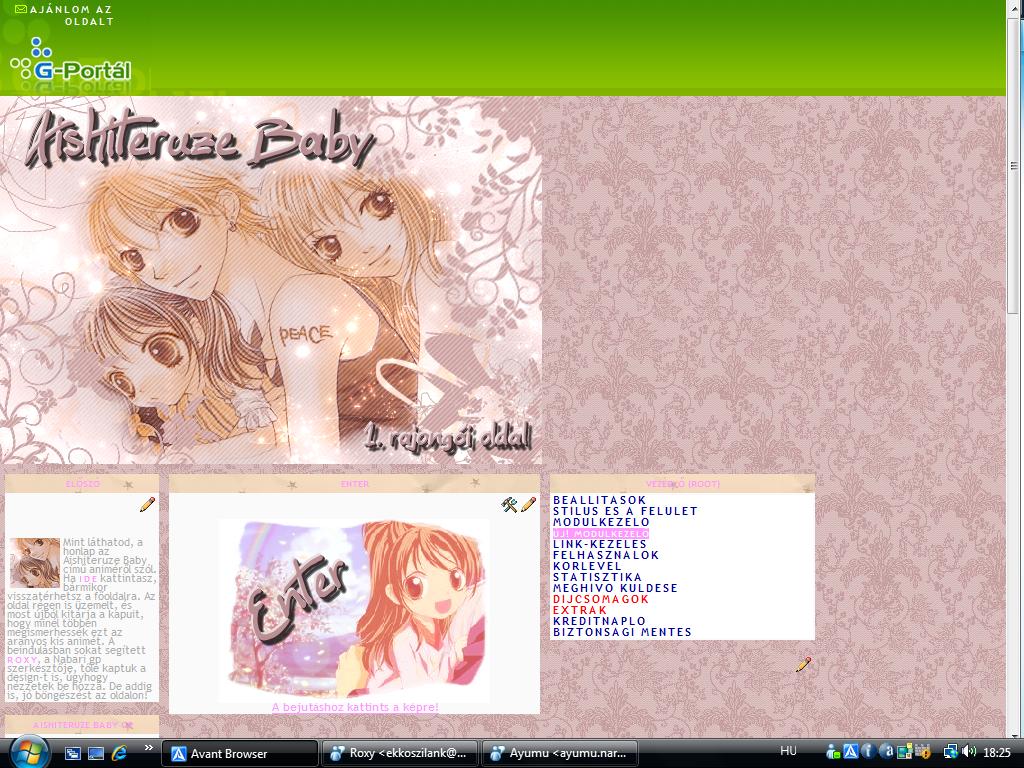Select the dark blue Modulkezelo menu entry
Screen dimensions: 1024x768
[601, 522]
